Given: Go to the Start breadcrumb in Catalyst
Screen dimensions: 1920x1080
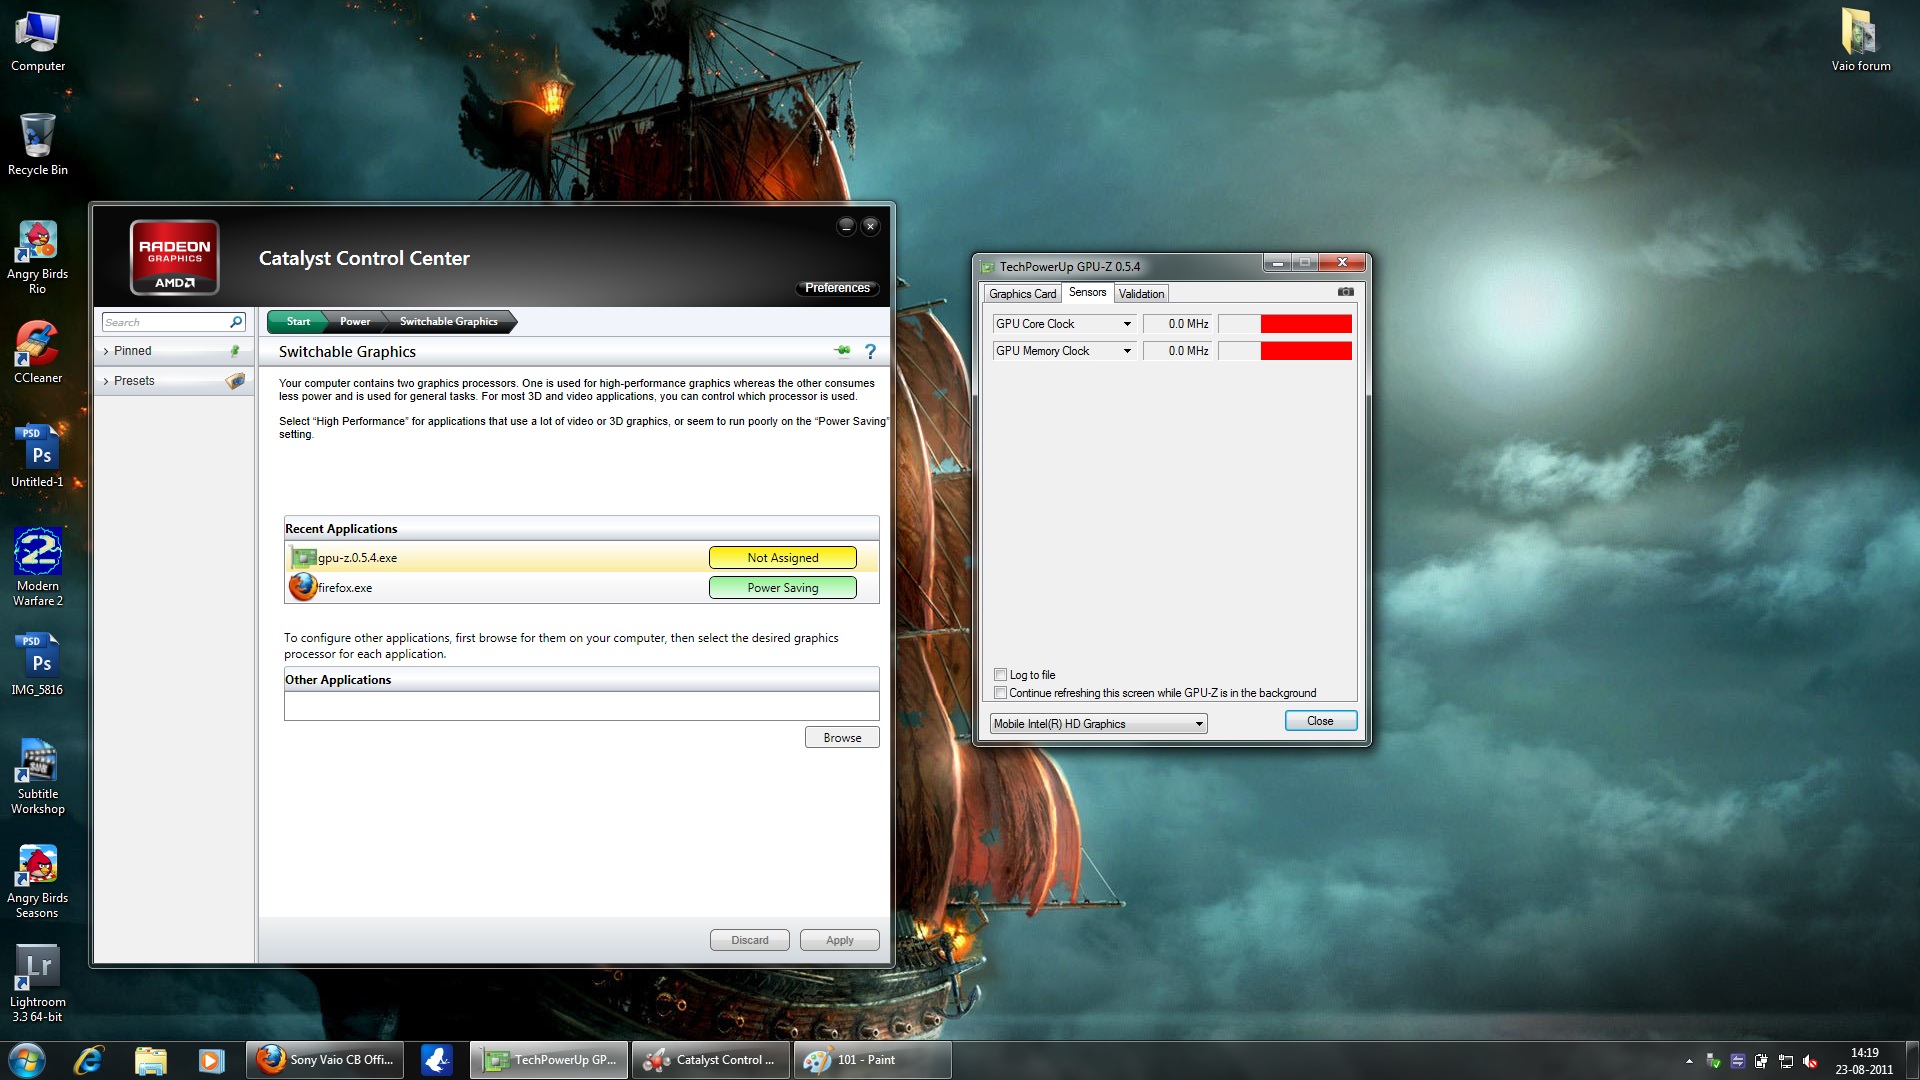Looking at the screenshot, I should pyautogui.click(x=298, y=321).
